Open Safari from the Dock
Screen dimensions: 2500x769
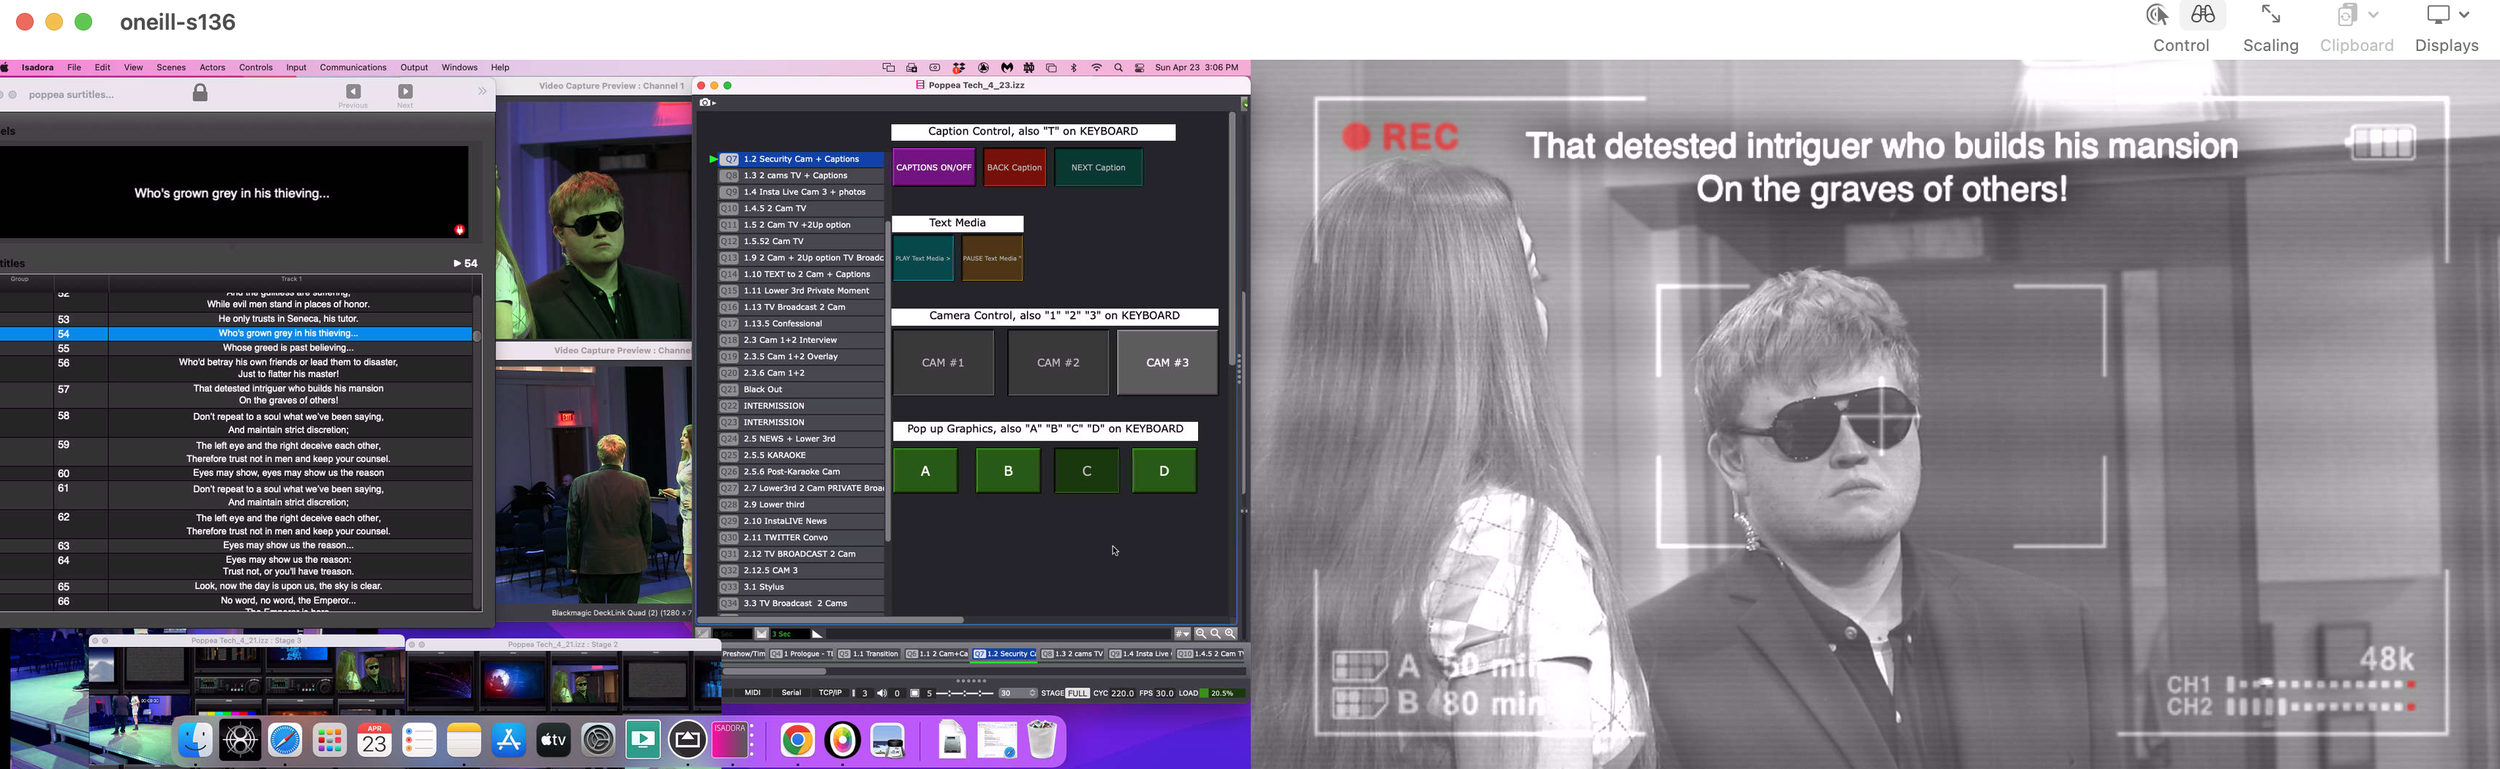[285, 741]
